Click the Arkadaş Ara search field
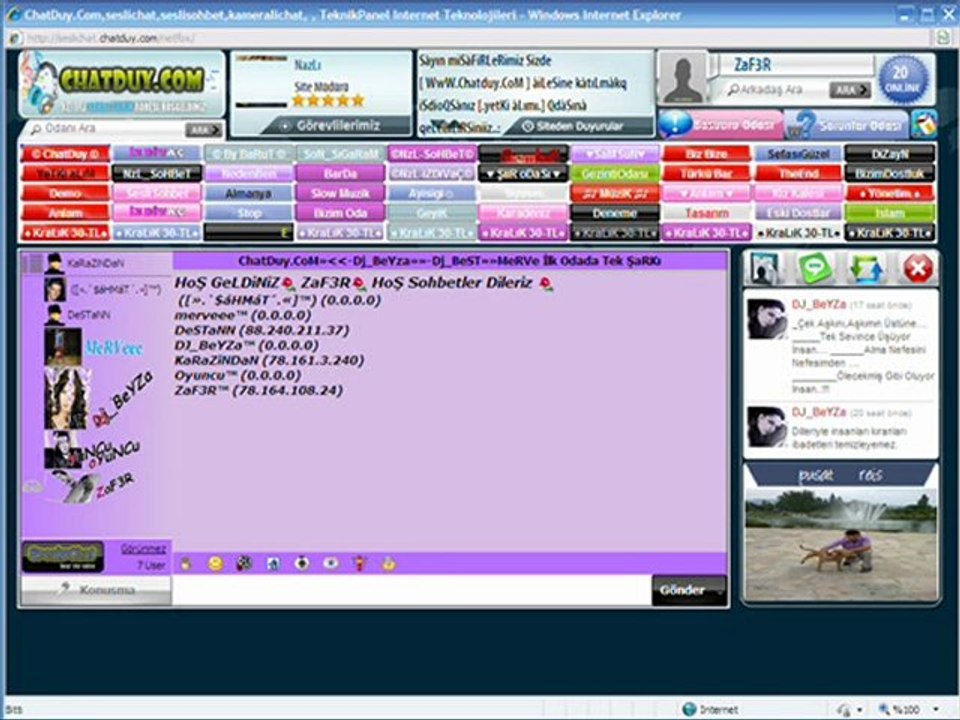This screenshot has width=960, height=720. 774,90
